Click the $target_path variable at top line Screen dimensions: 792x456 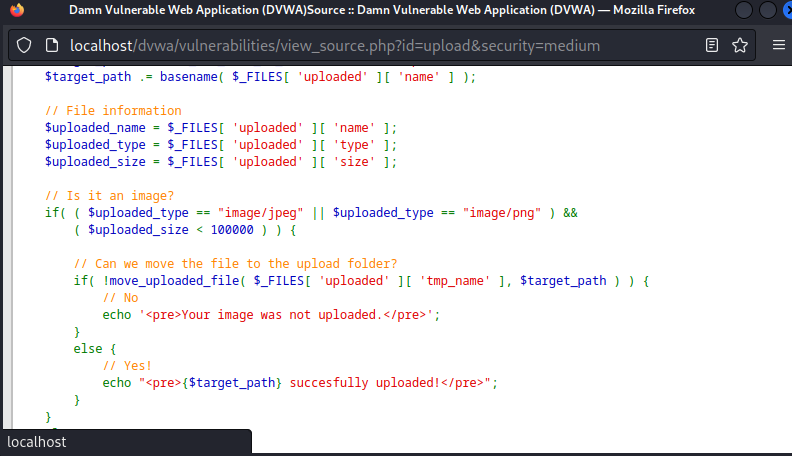(88, 77)
